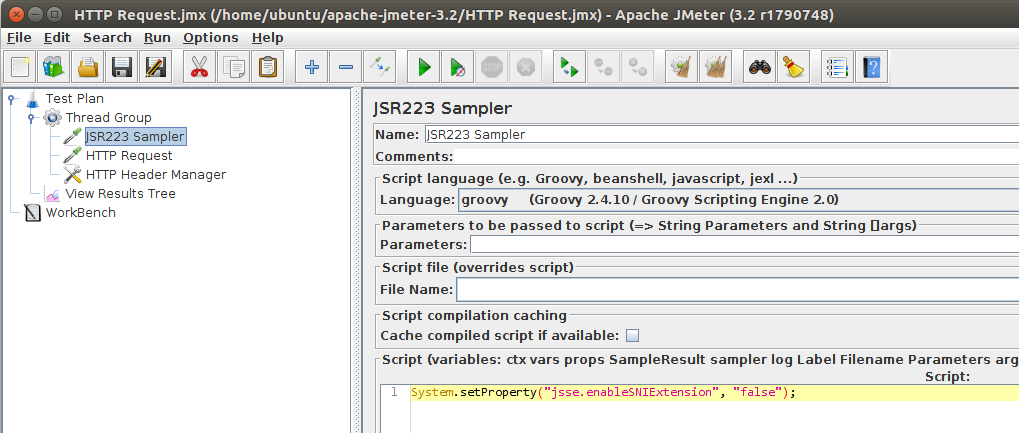Click line number 1 in script gutter
Viewport: 1019px width, 433px height.
point(395,393)
